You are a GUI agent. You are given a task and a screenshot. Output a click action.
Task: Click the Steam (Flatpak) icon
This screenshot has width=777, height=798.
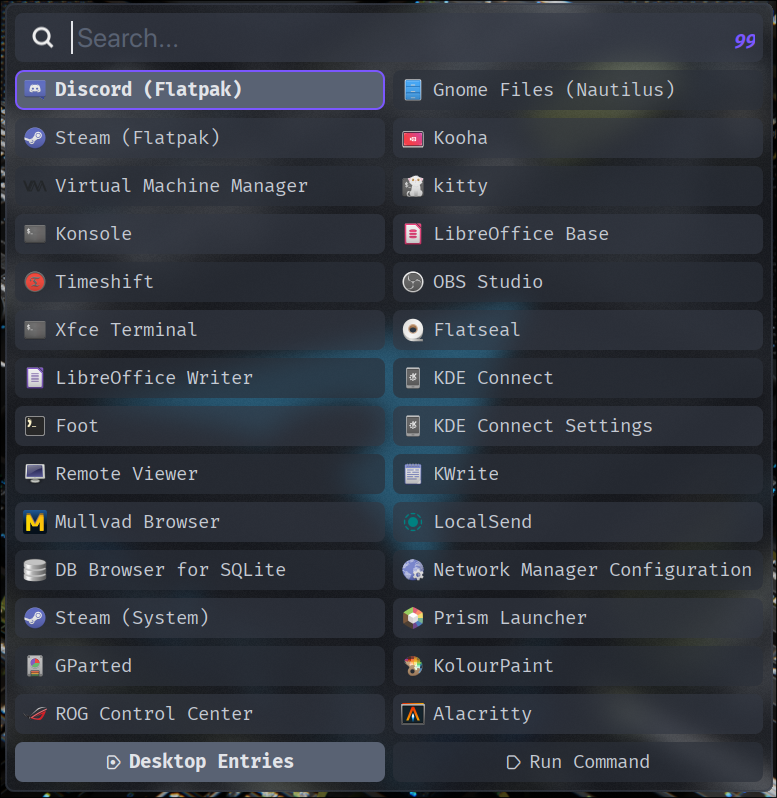click(35, 138)
